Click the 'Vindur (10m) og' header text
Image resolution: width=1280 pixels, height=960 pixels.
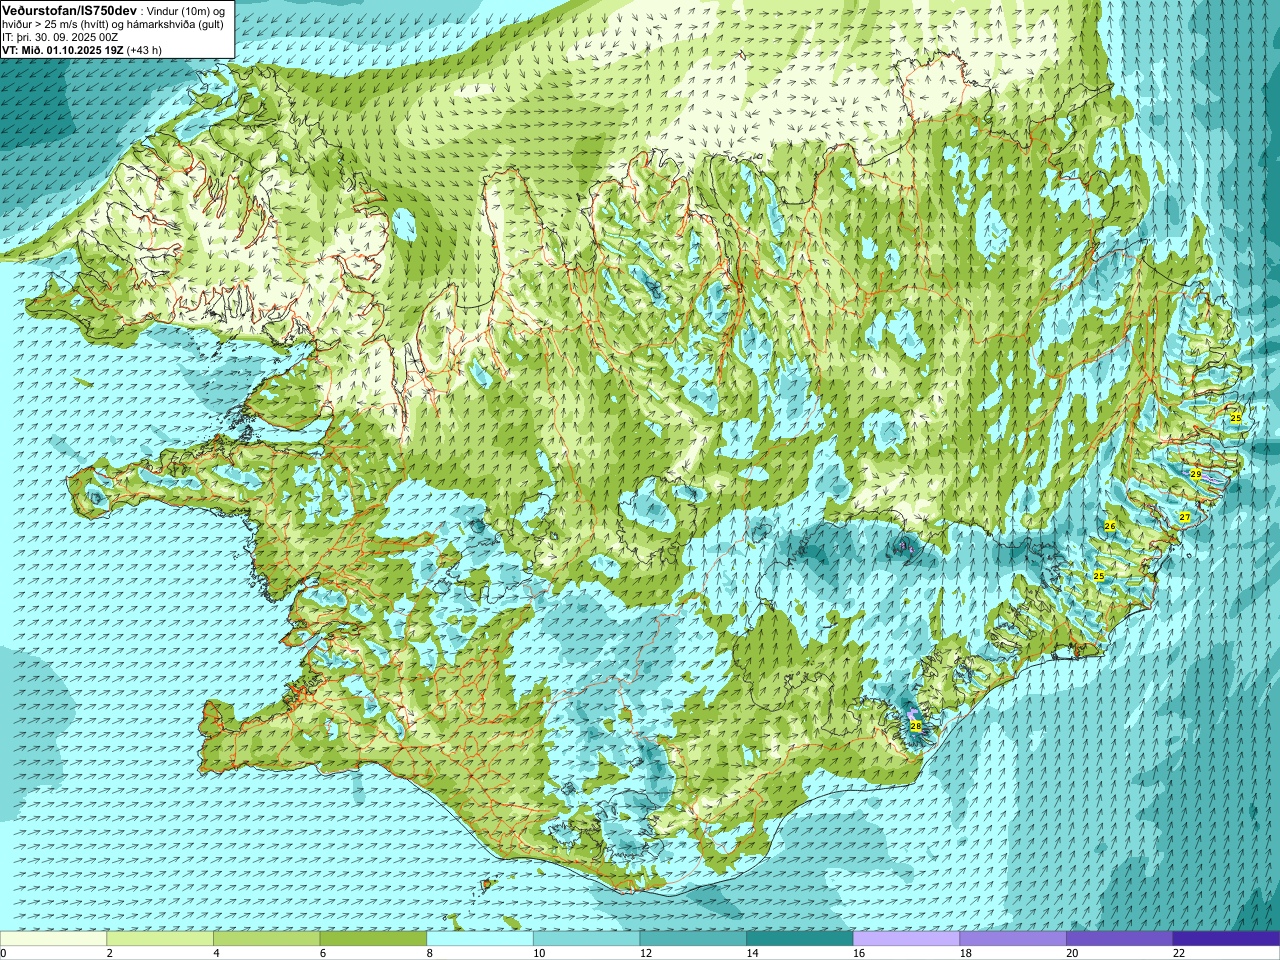[x=186, y=10]
